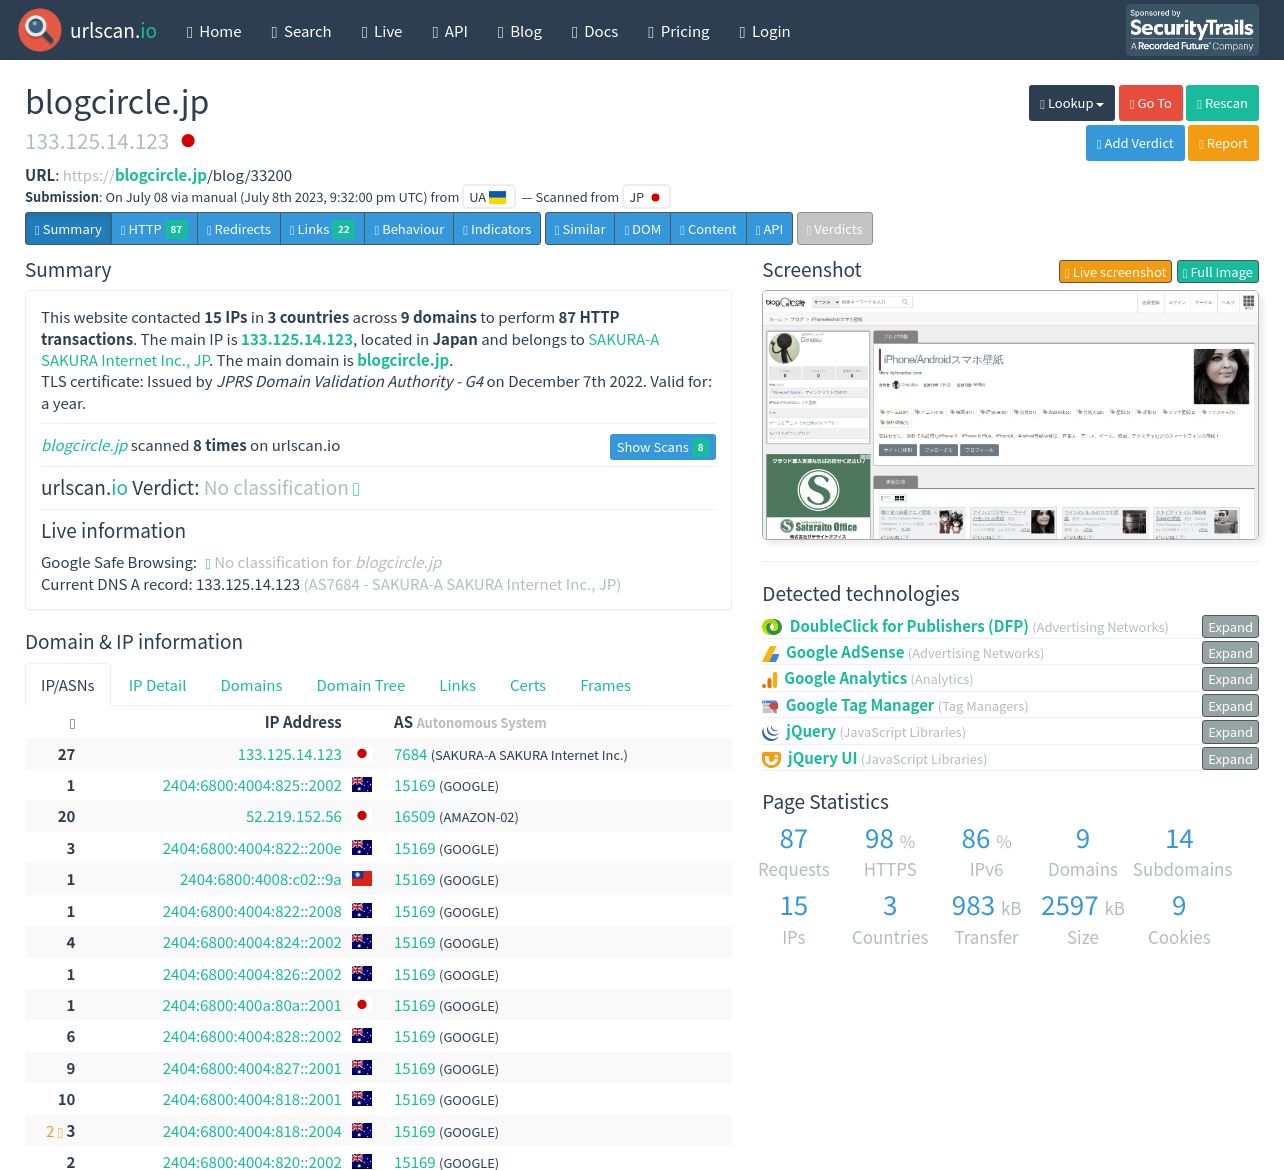The image size is (1284, 1170).
Task: Click the Add Verdict button
Action: point(1135,143)
